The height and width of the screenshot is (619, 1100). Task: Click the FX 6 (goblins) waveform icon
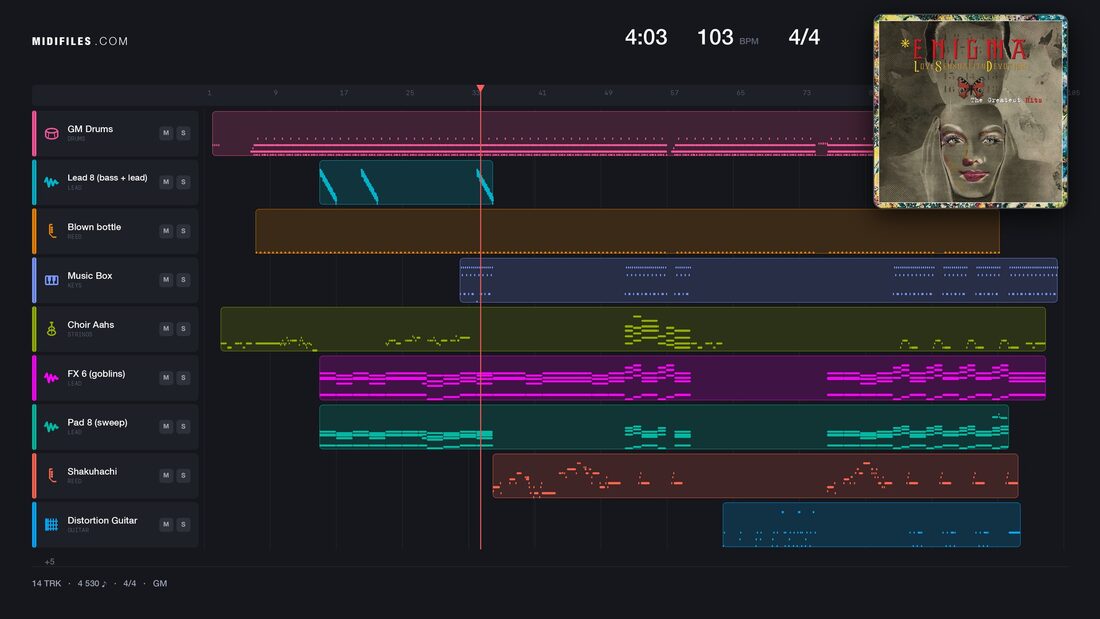pyautogui.click(x=51, y=378)
